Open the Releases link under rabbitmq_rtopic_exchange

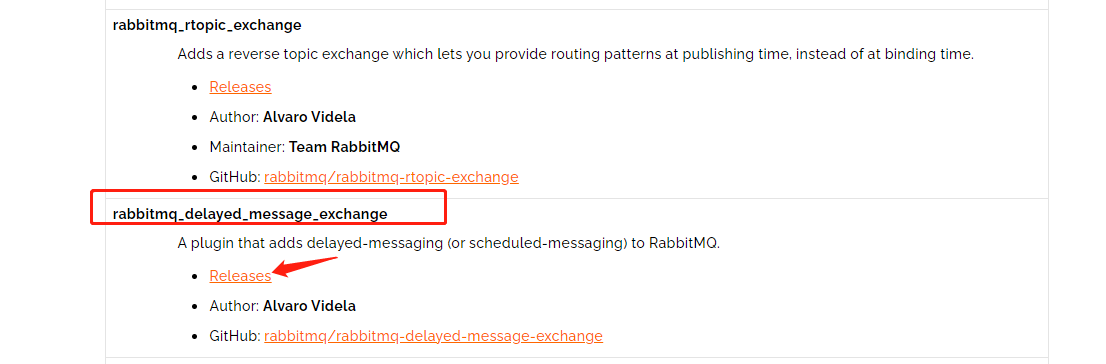pos(240,87)
